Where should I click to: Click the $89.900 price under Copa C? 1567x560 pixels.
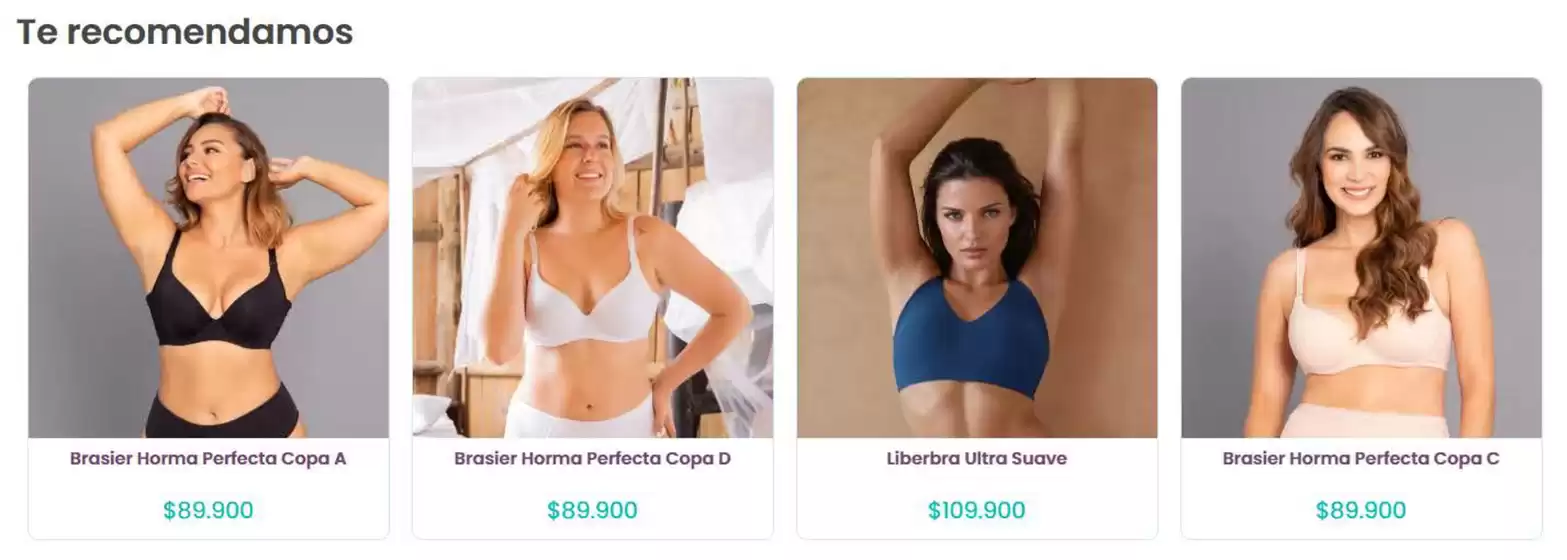(x=1361, y=510)
